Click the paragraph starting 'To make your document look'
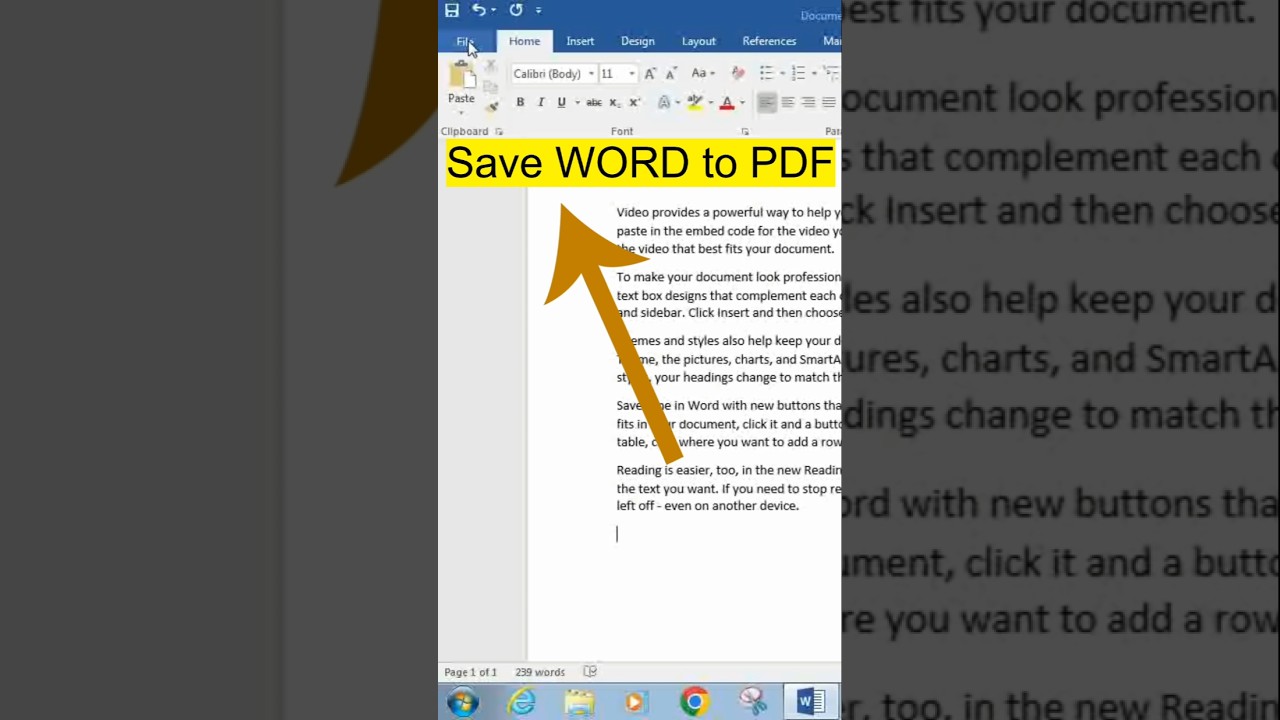This screenshot has height=720, width=1280. point(728,295)
